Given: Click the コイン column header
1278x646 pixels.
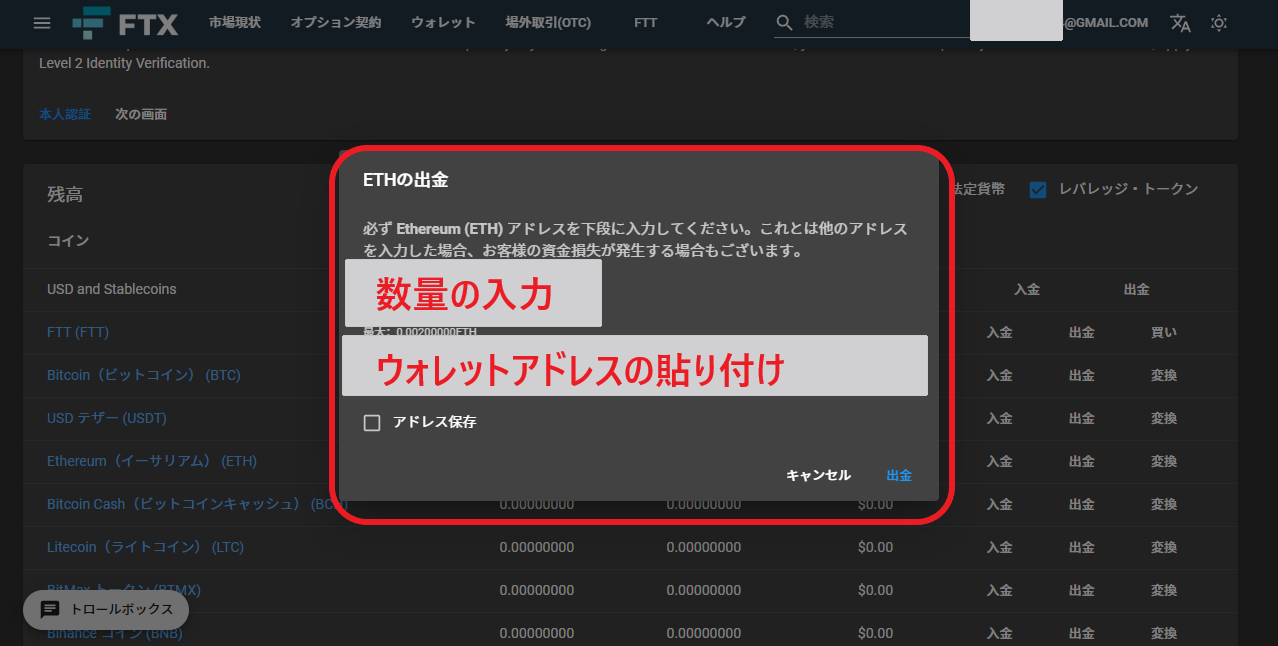Looking at the screenshot, I should click(68, 241).
